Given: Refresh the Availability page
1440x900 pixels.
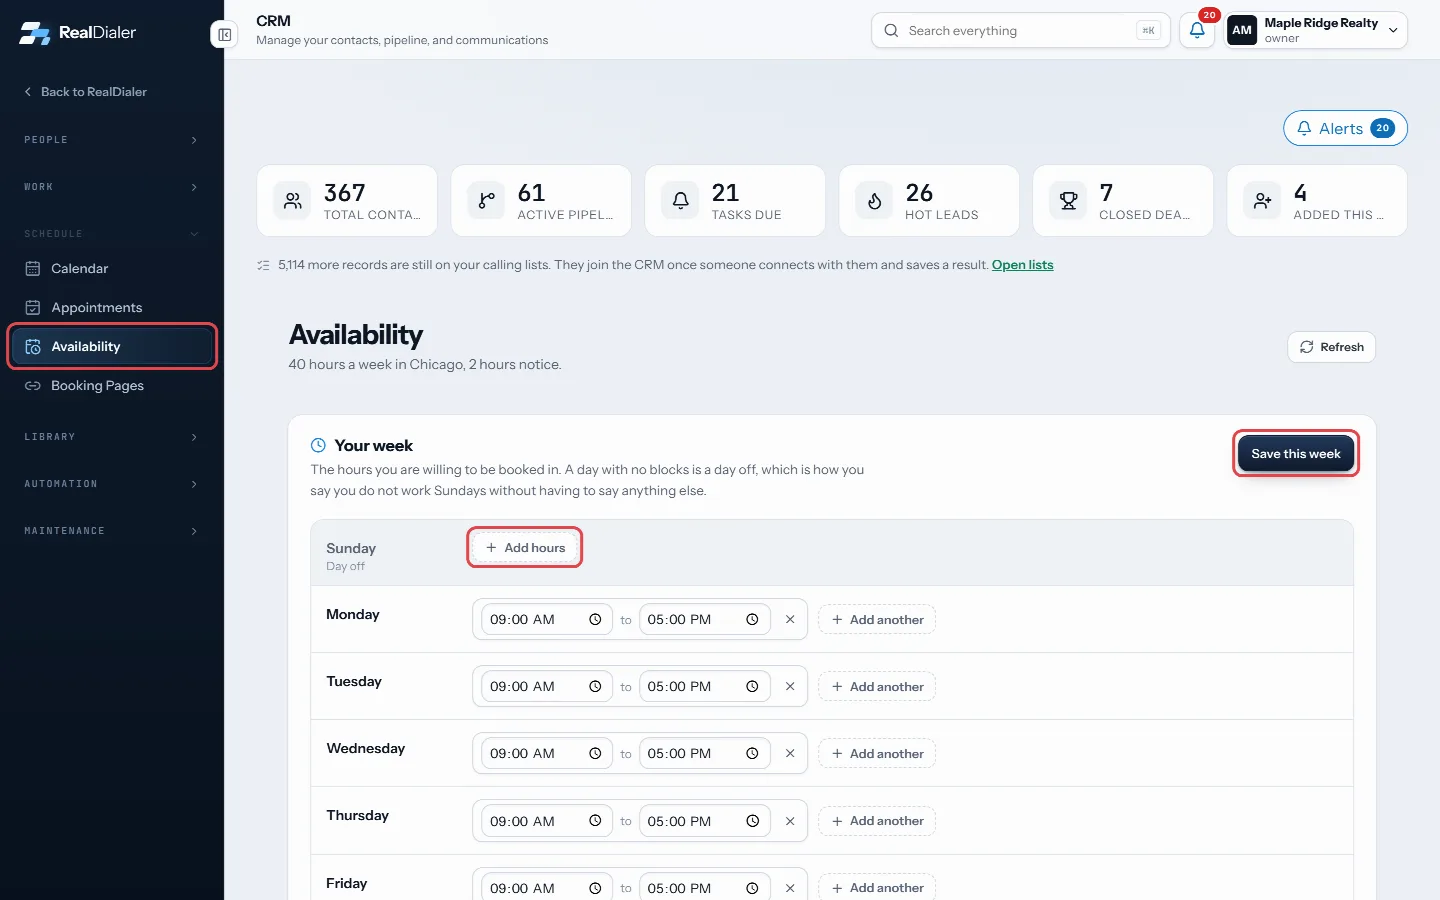Looking at the screenshot, I should pyautogui.click(x=1331, y=347).
